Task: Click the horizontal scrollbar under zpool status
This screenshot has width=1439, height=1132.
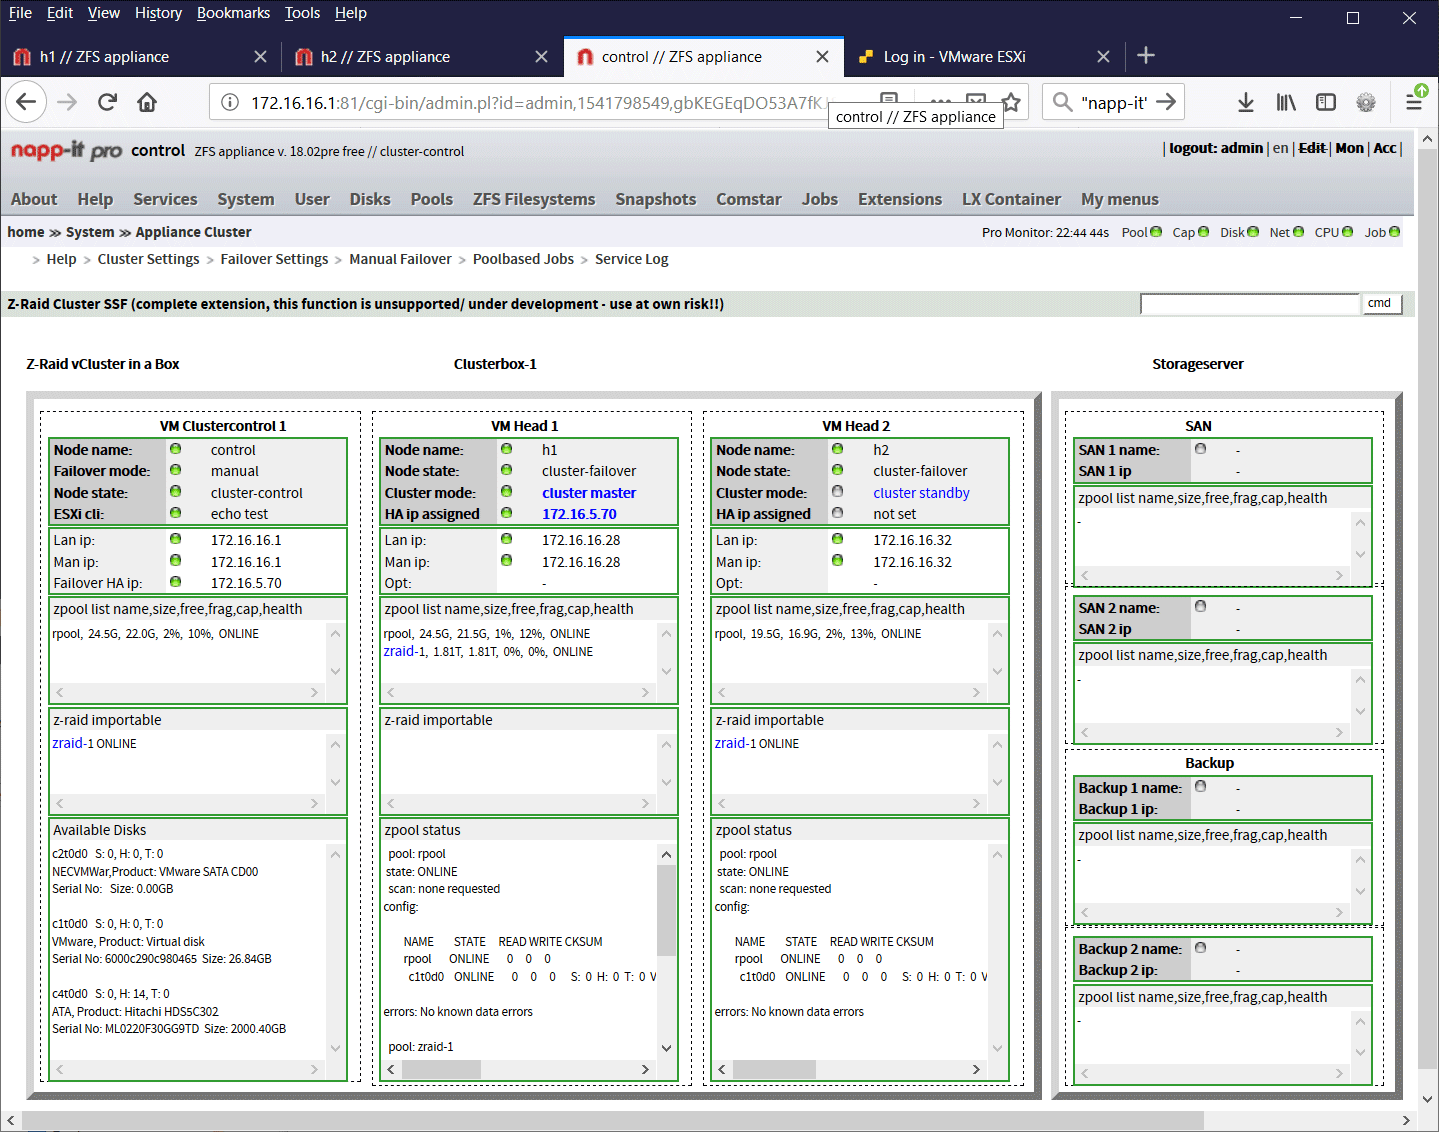Action: pyautogui.click(x=441, y=1068)
